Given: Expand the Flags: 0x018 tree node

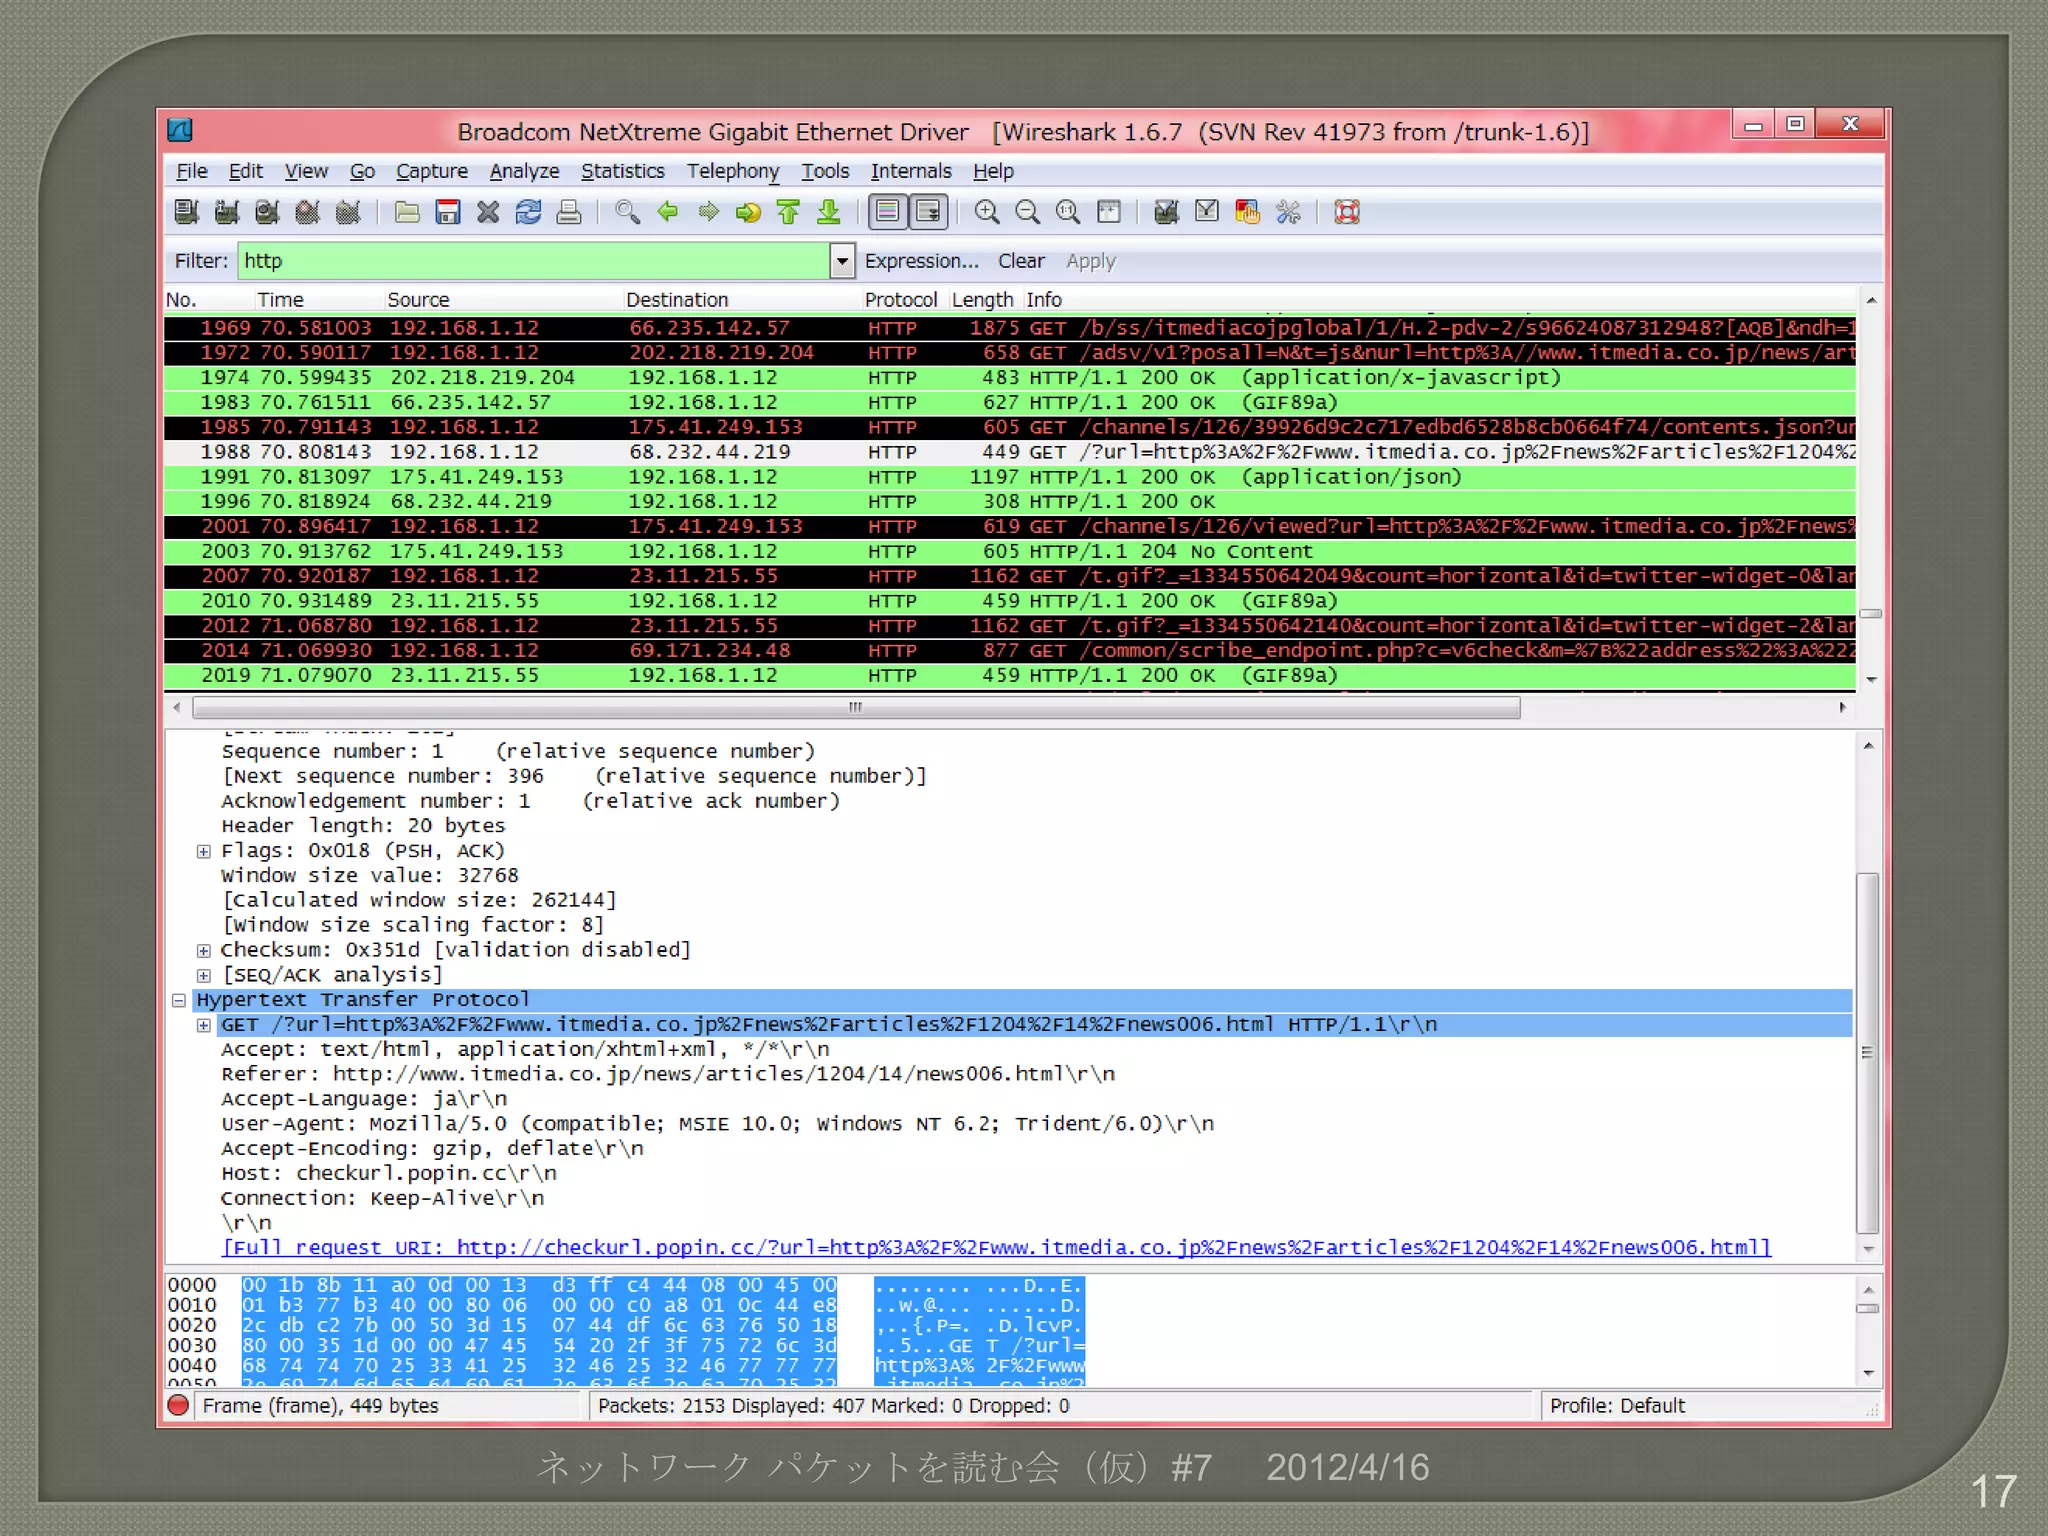Looking at the screenshot, I should coord(204,851).
